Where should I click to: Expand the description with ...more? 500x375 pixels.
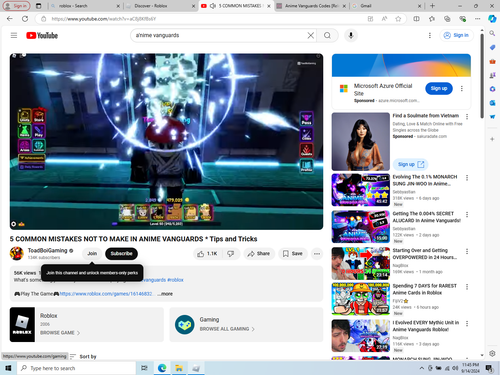165,294
